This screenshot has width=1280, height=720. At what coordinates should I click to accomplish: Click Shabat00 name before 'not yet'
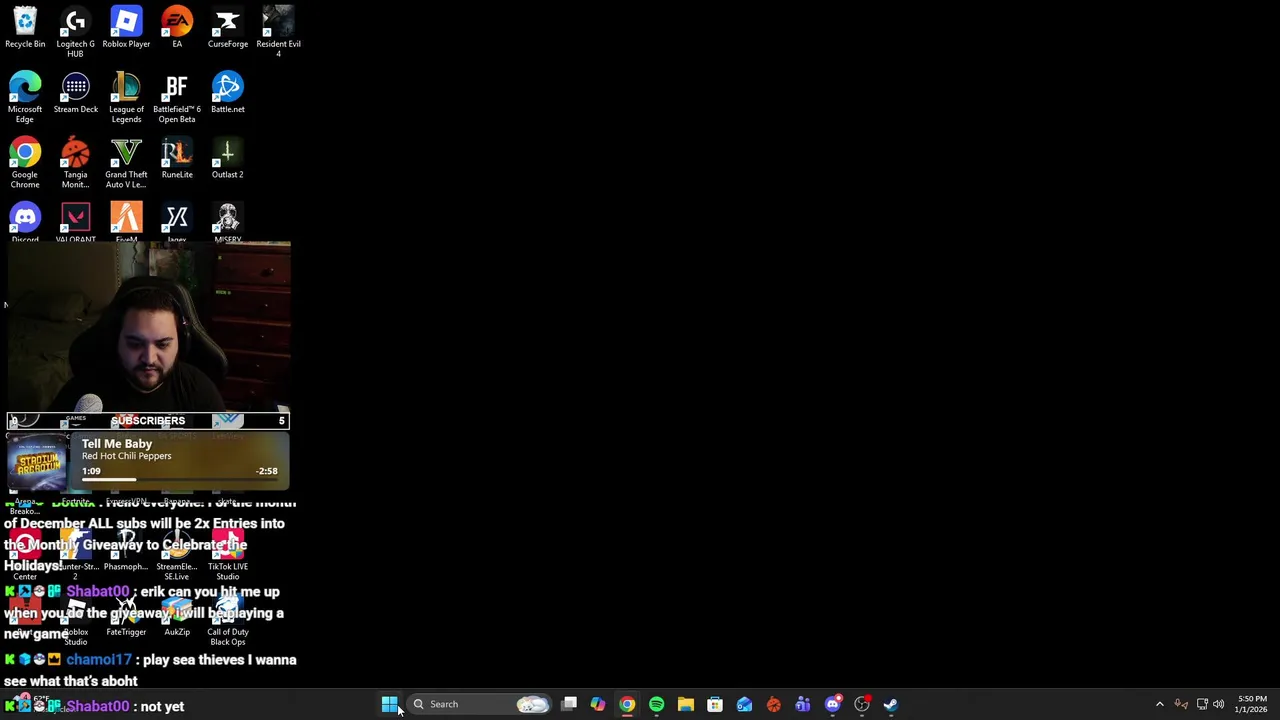[x=97, y=706]
